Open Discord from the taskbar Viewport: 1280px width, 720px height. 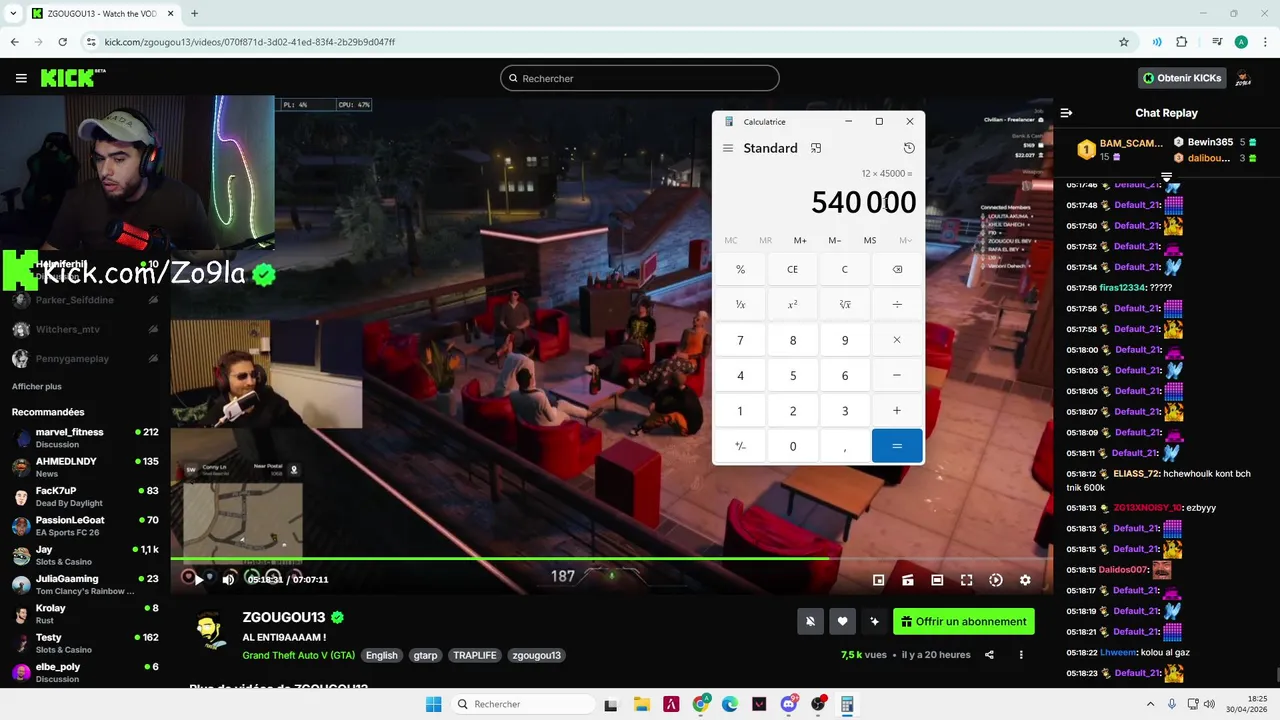[x=789, y=704]
